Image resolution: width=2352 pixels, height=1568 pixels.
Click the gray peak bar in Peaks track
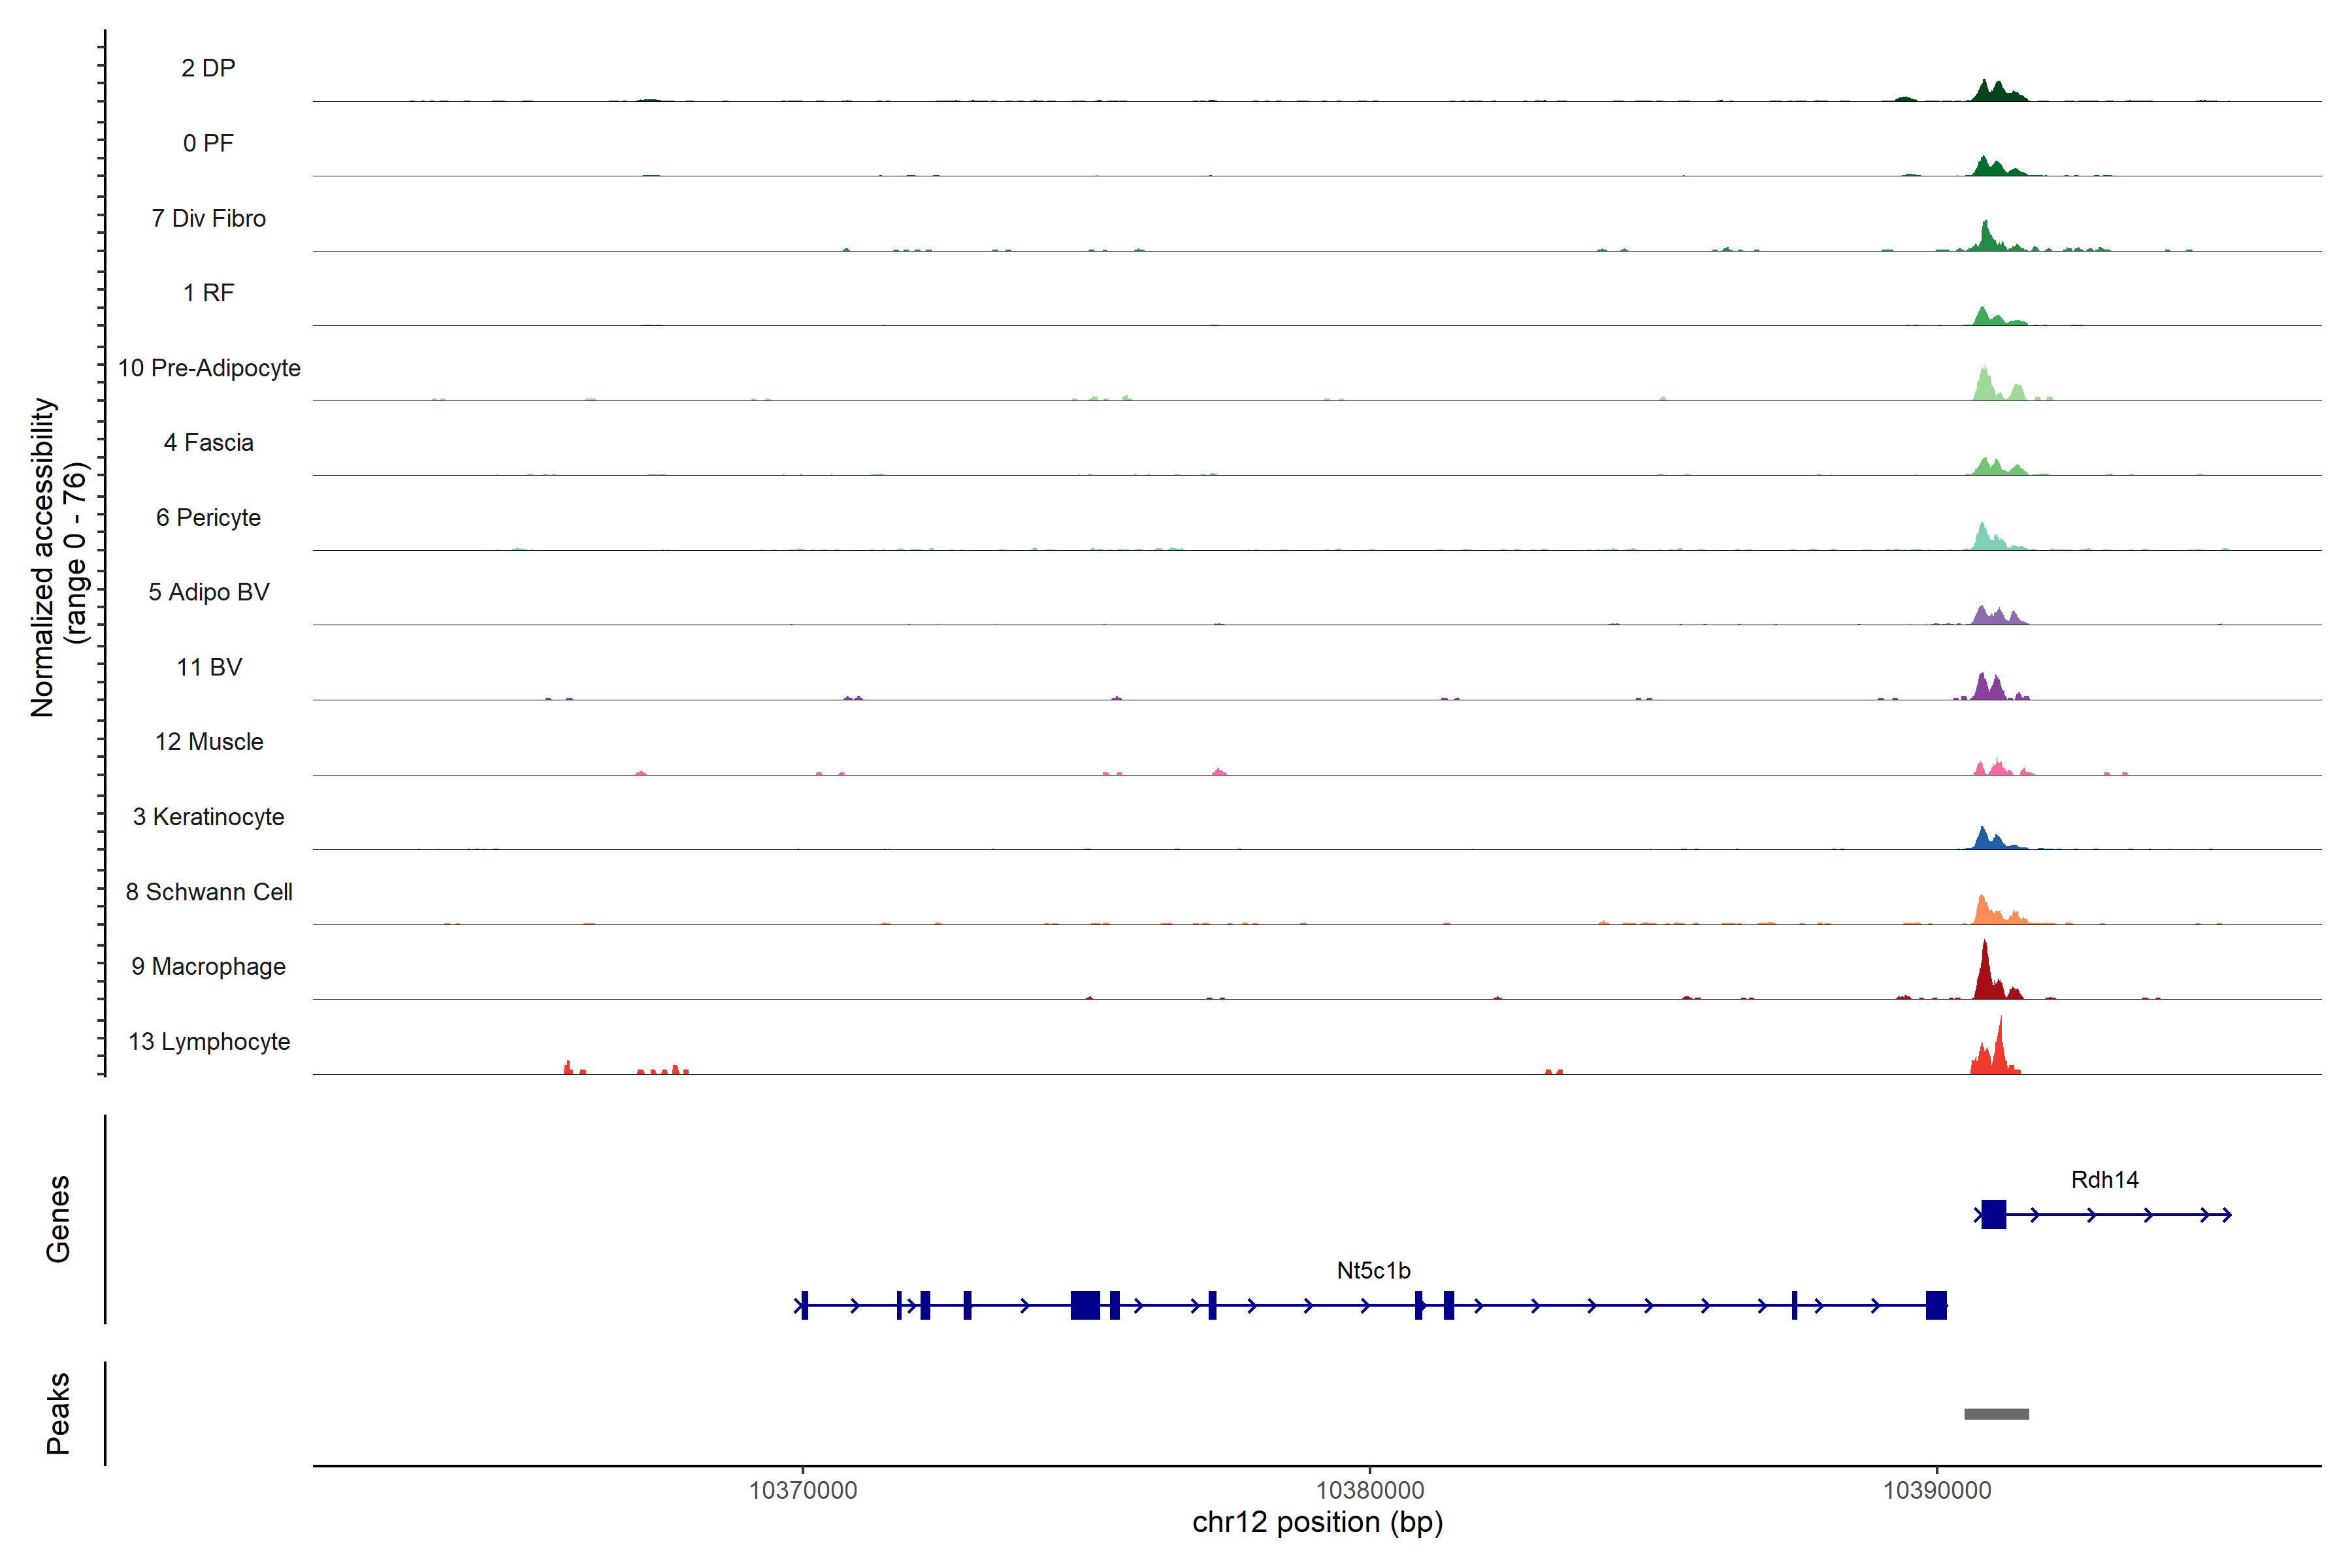click(x=1996, y=1414)
